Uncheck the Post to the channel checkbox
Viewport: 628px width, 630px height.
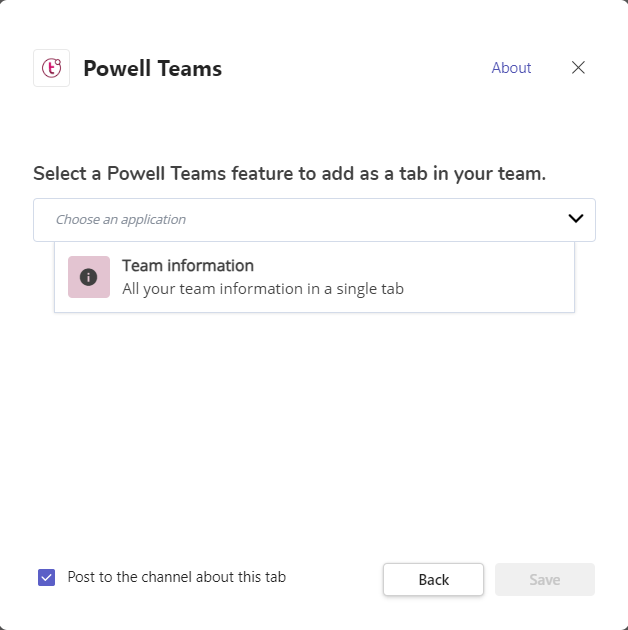tap(47, 577)
